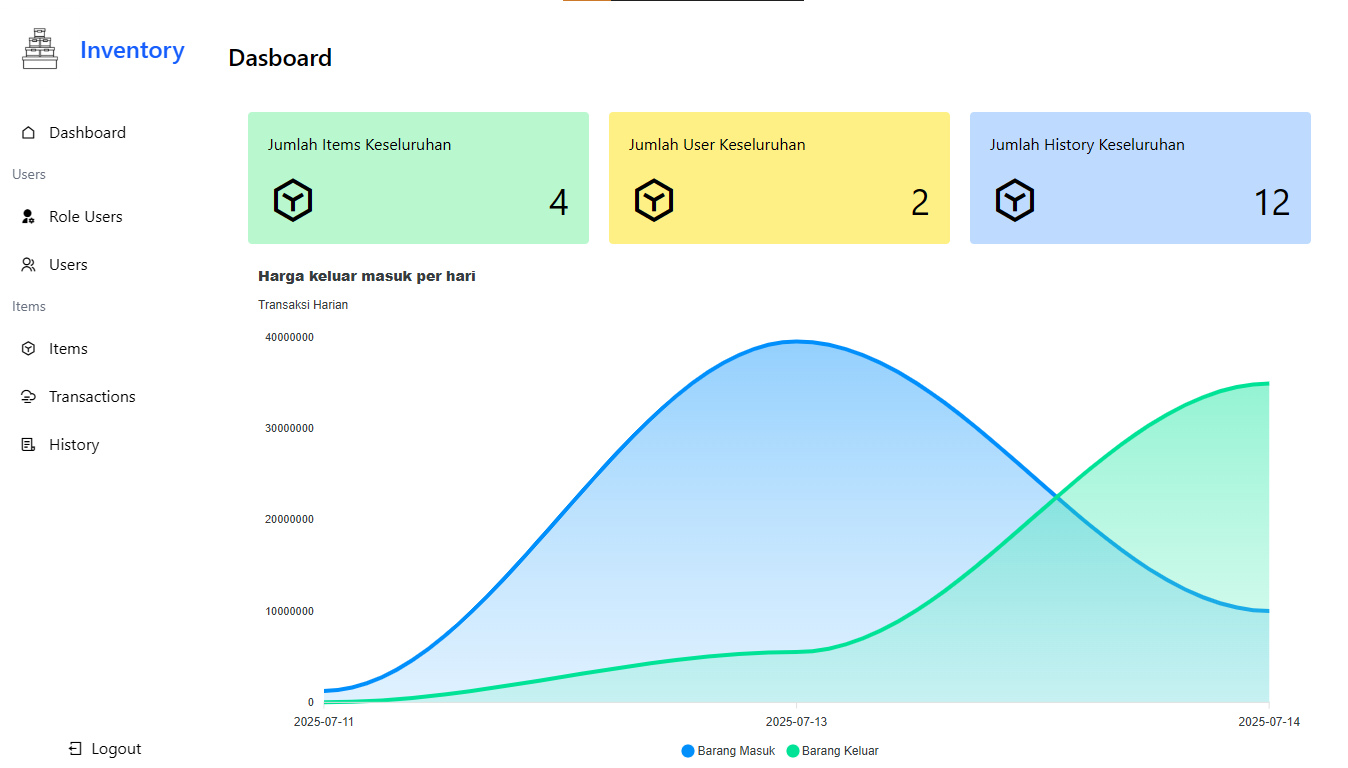Click the Logout door arrow icon
Screen dimensions: 1348x768
(75, 749)
